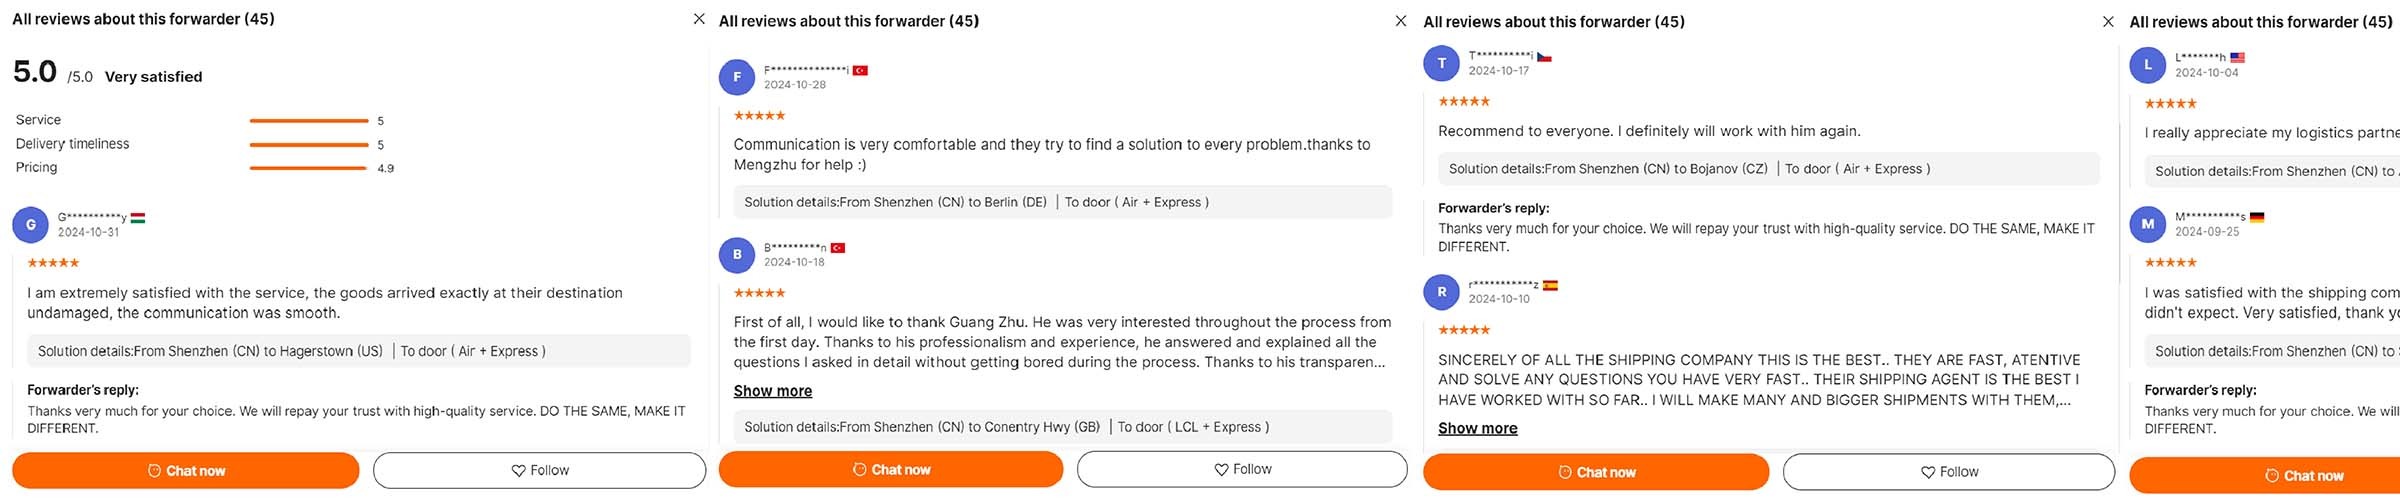Click the R avatar dated 2024-10-10
Screen dimensions: 2400x500
[x=1441, y=292]
